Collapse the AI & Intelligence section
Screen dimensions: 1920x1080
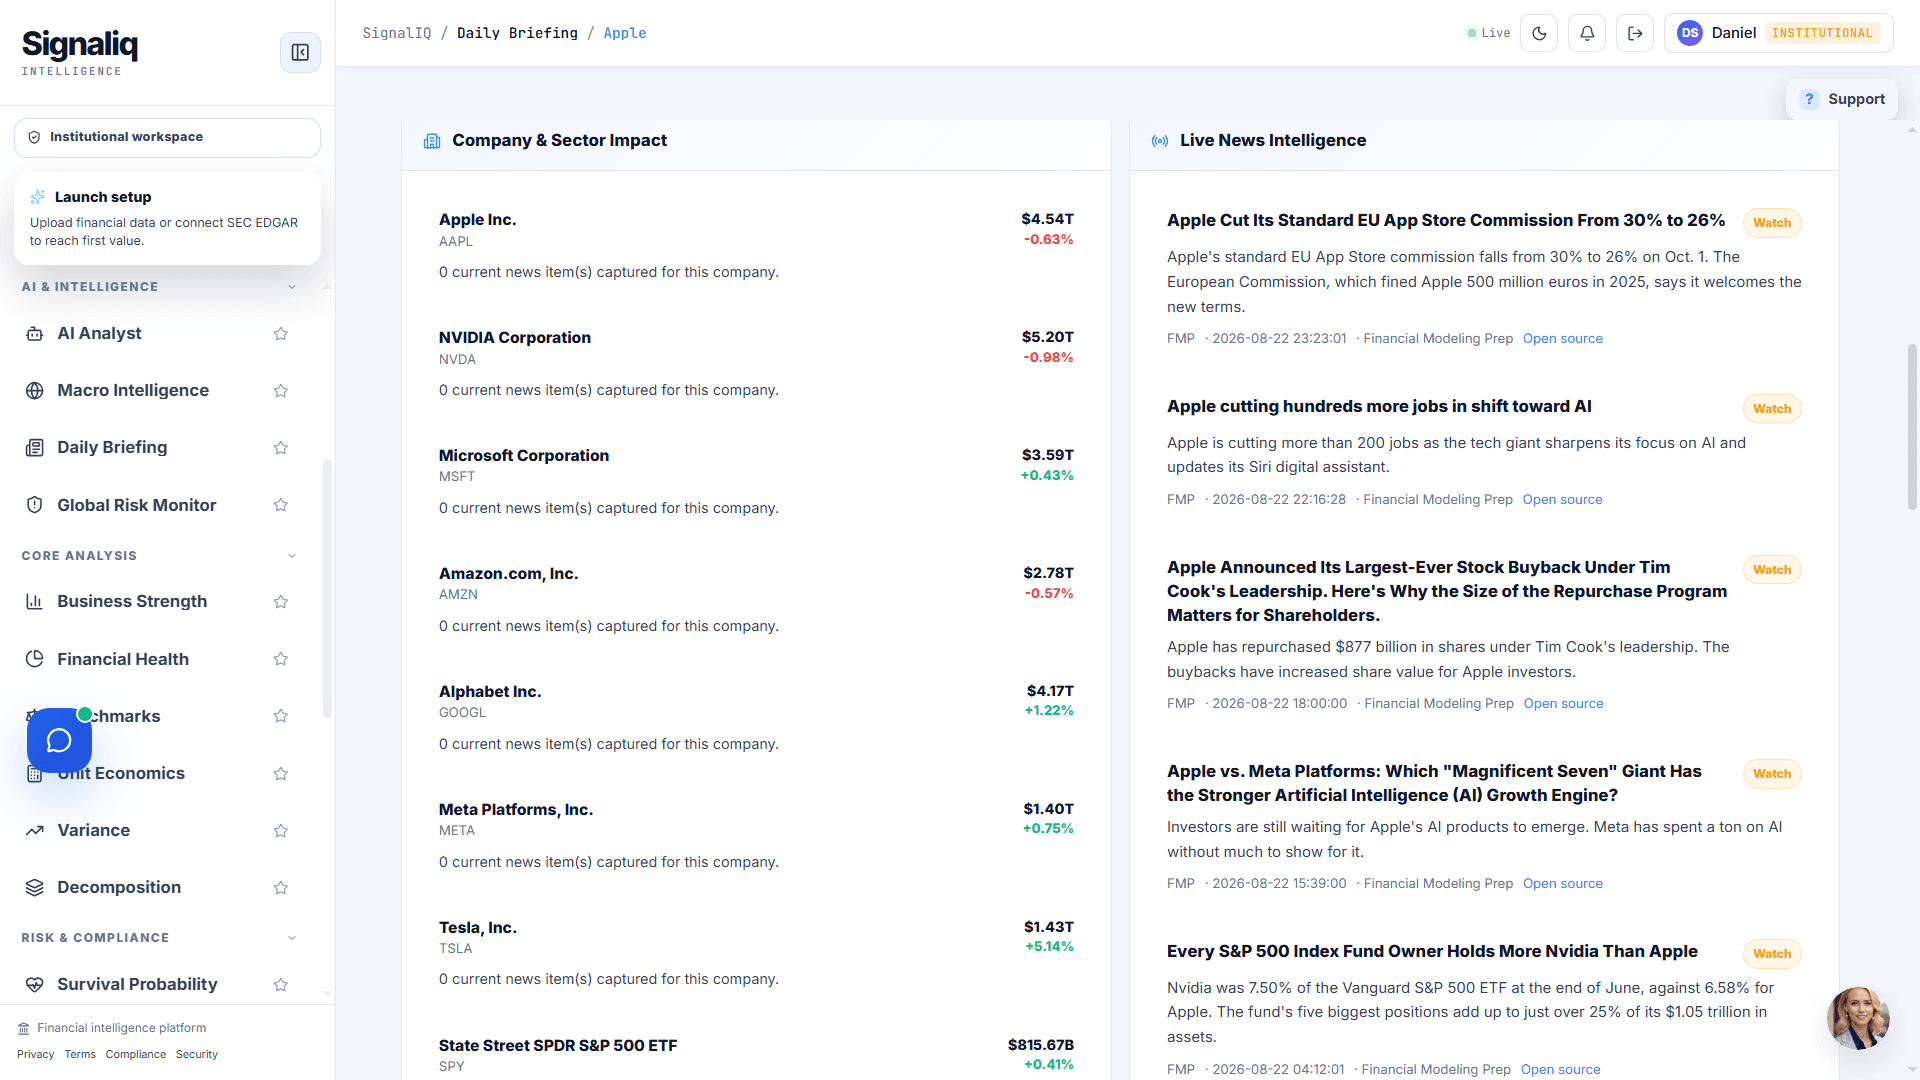point(292,287)
